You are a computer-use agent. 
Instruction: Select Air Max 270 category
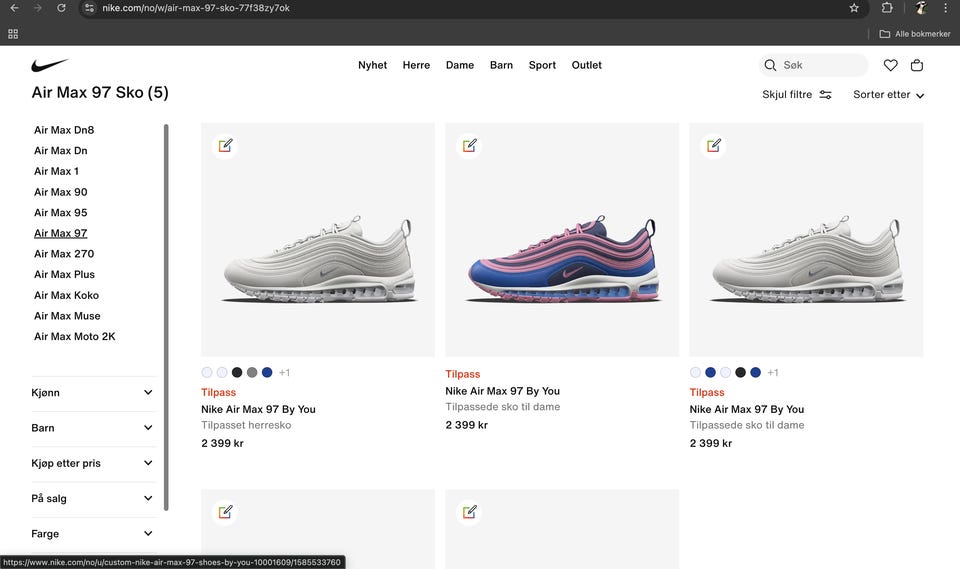pyautogui.click(x=64, y=254)
